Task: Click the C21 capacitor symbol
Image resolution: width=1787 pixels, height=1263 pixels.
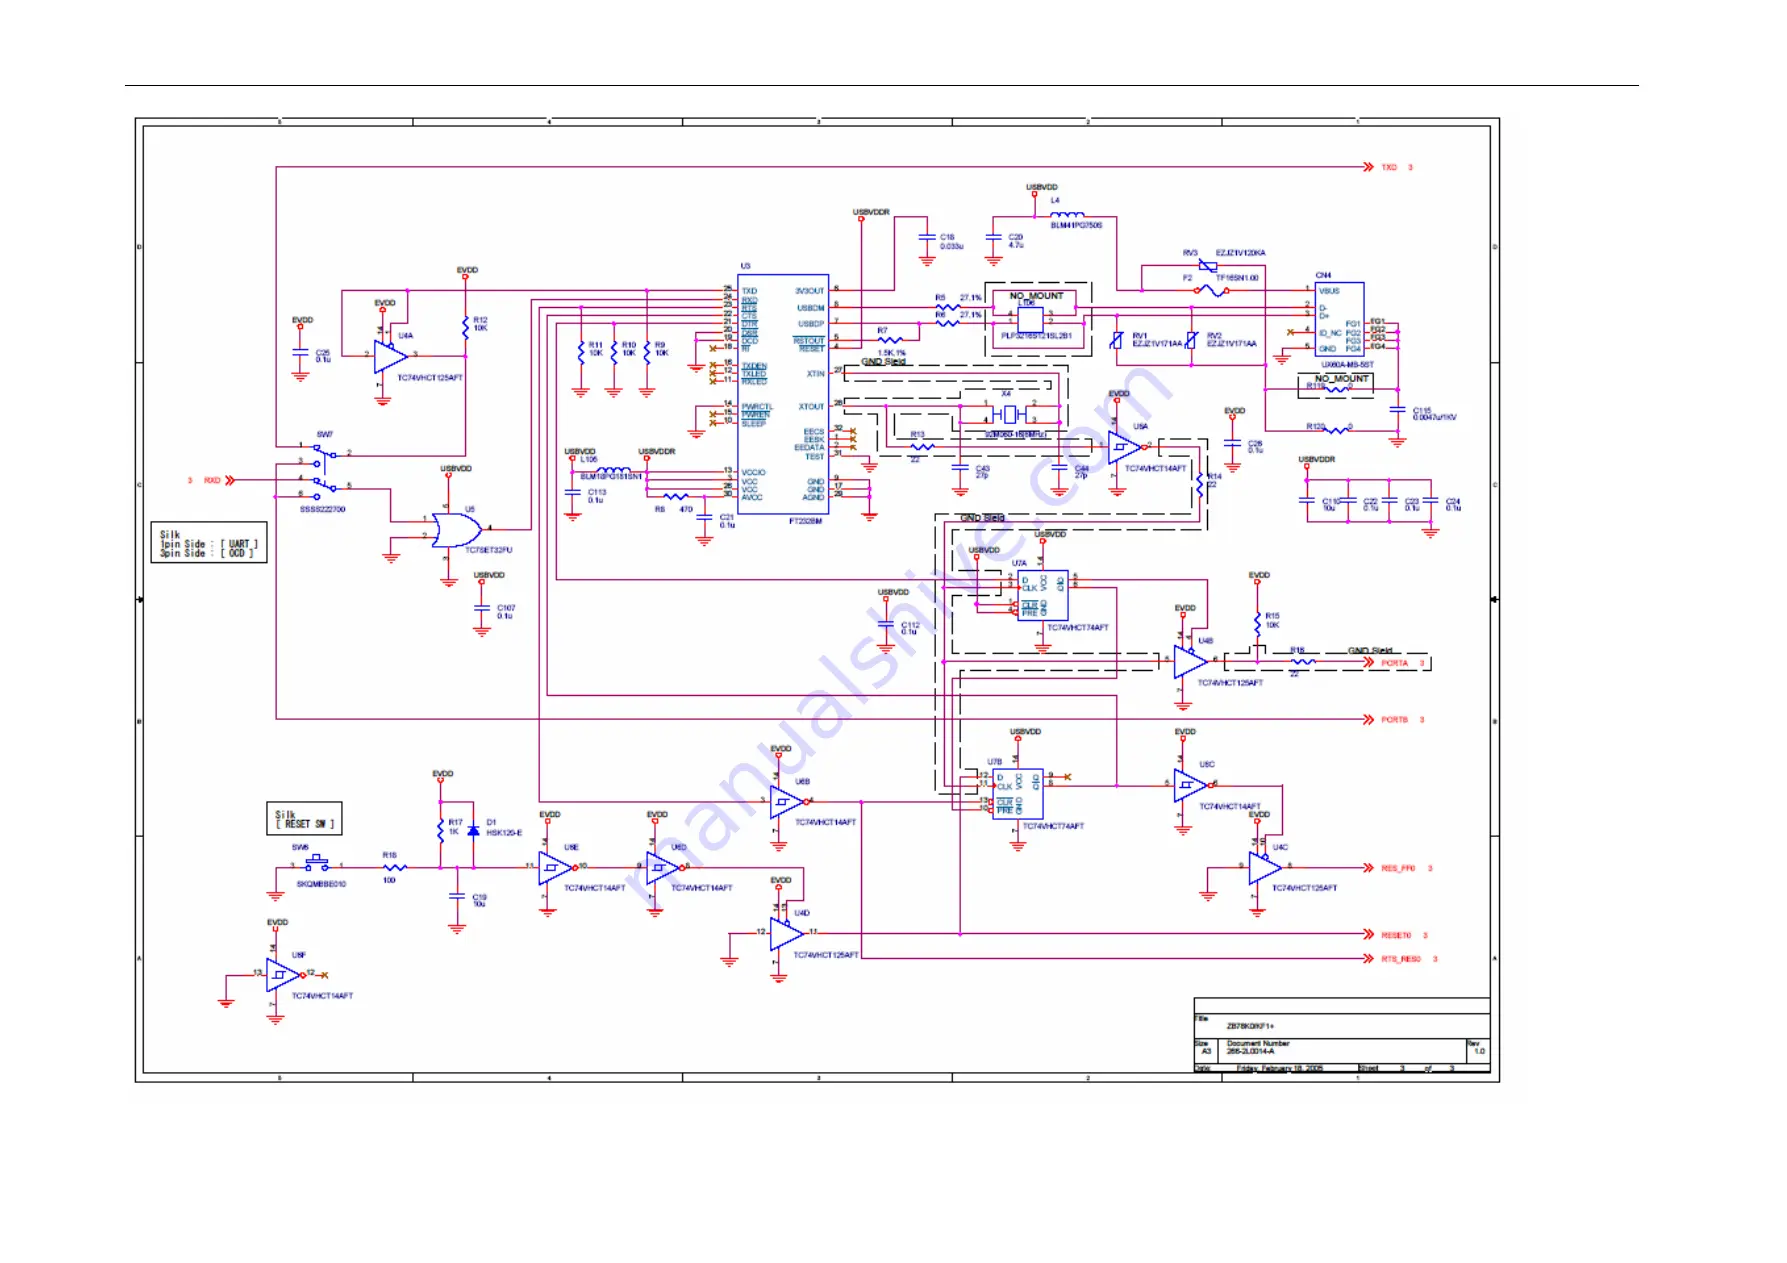Action: (x=704, y=518)
